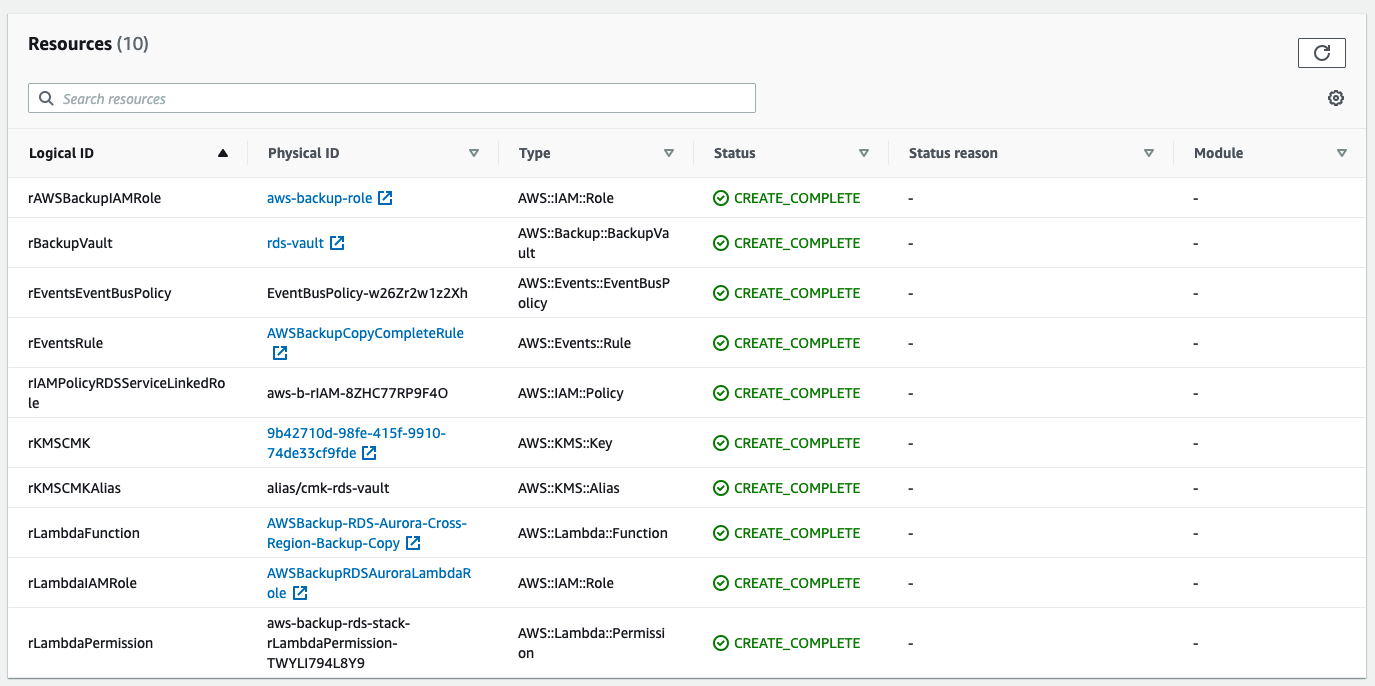Select the rEventsRule logical ID

click(x=66, y=343)
